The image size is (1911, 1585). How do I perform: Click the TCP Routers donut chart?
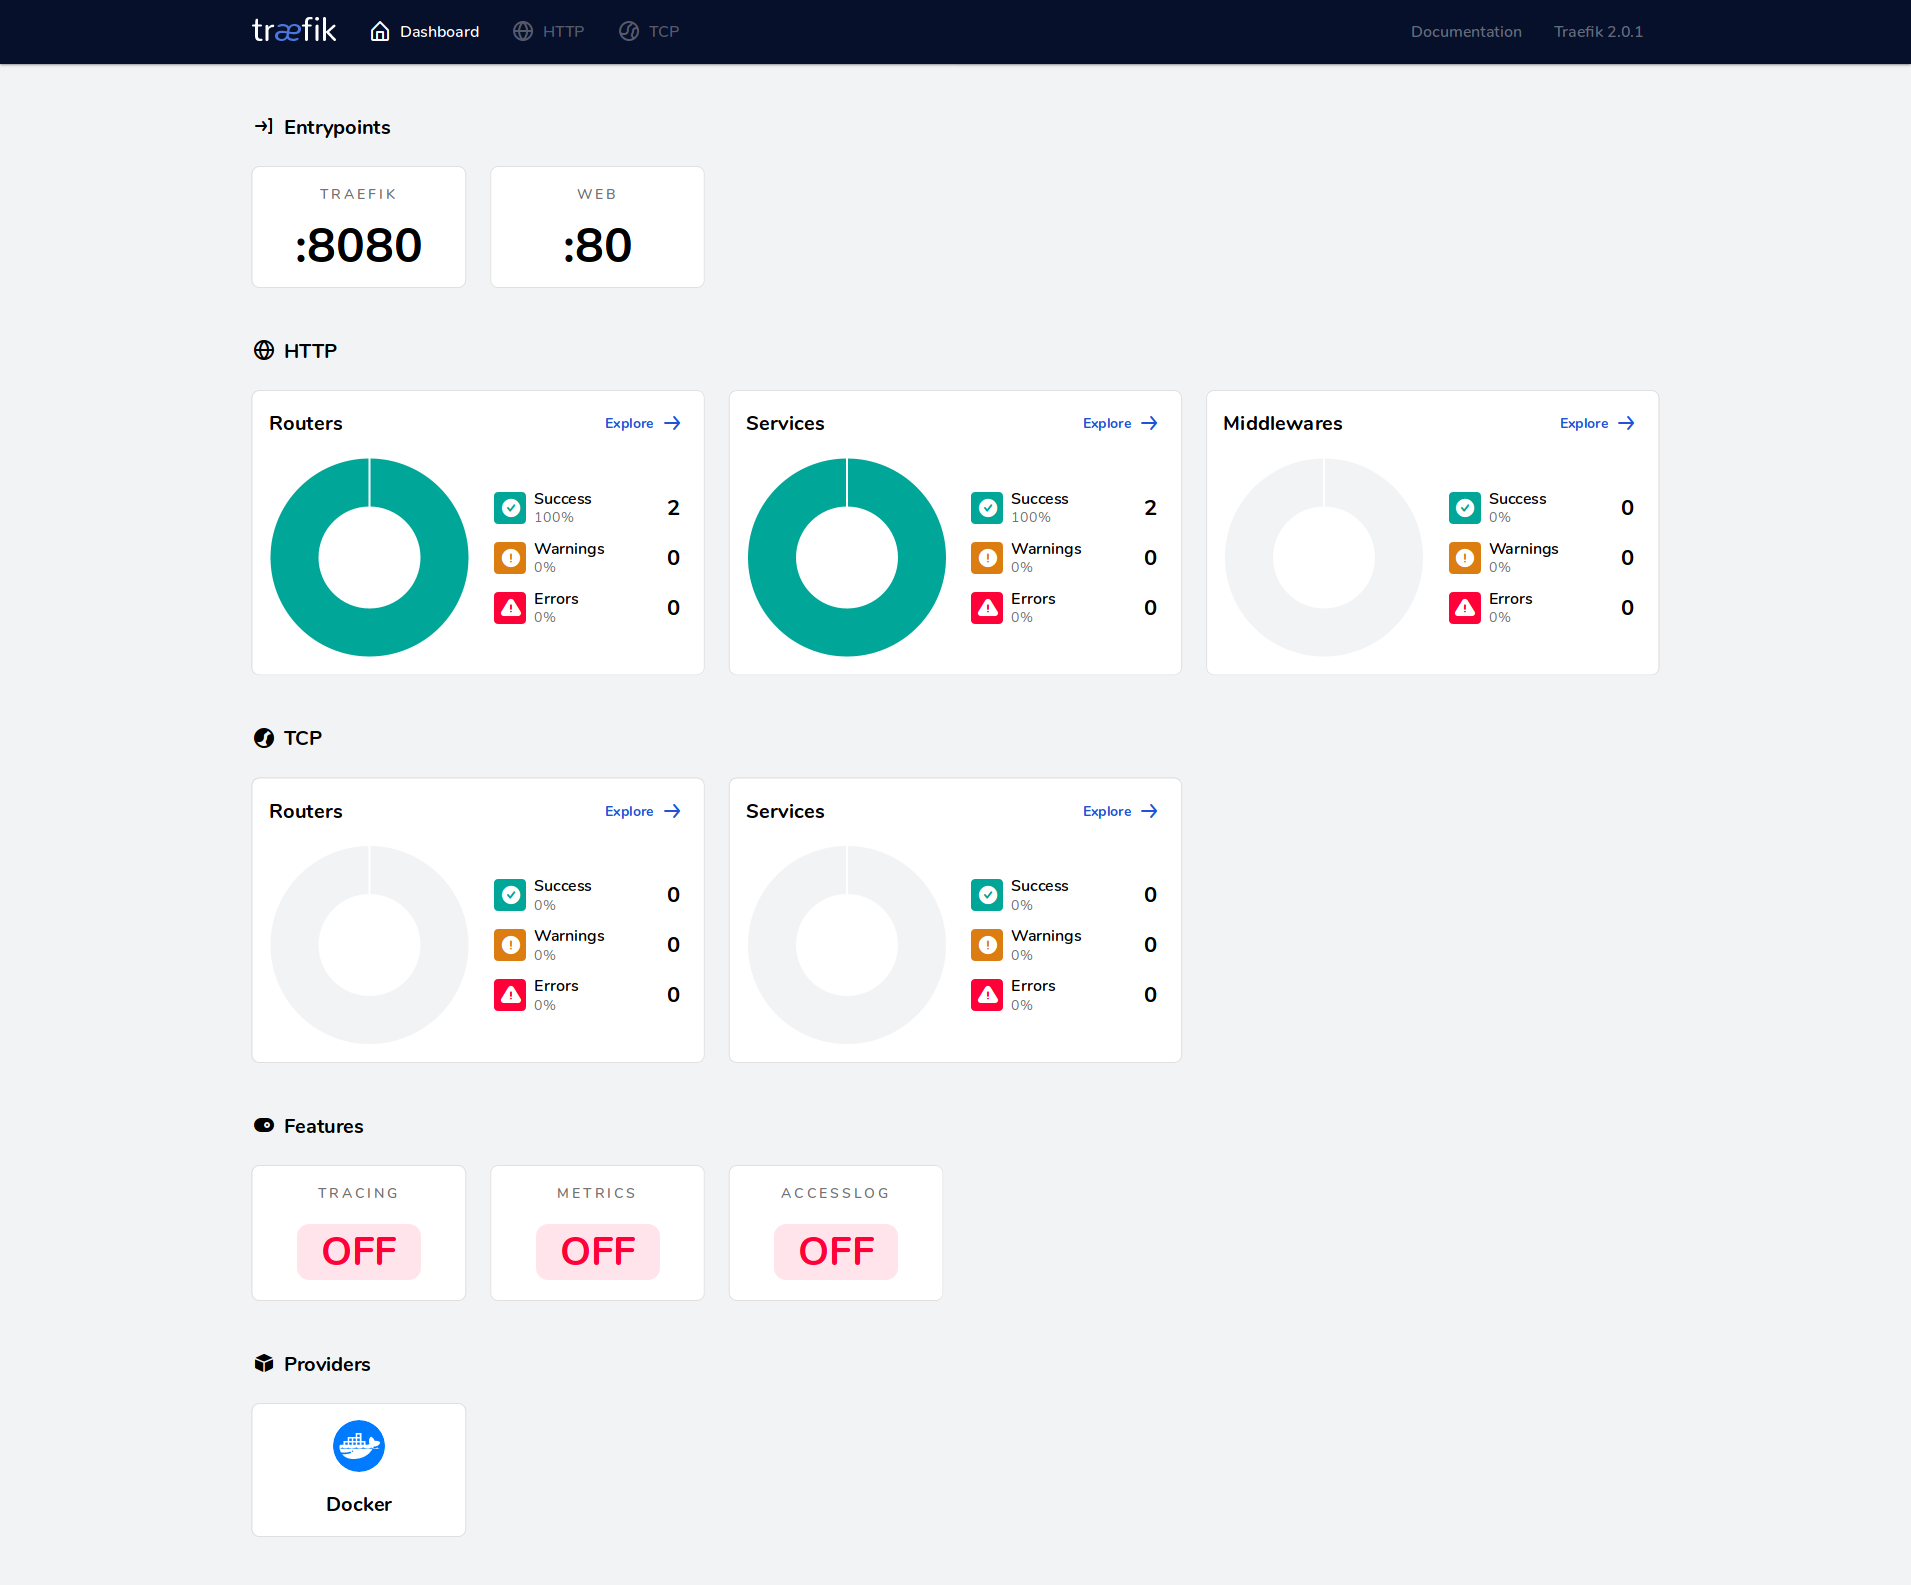point(370,945)
